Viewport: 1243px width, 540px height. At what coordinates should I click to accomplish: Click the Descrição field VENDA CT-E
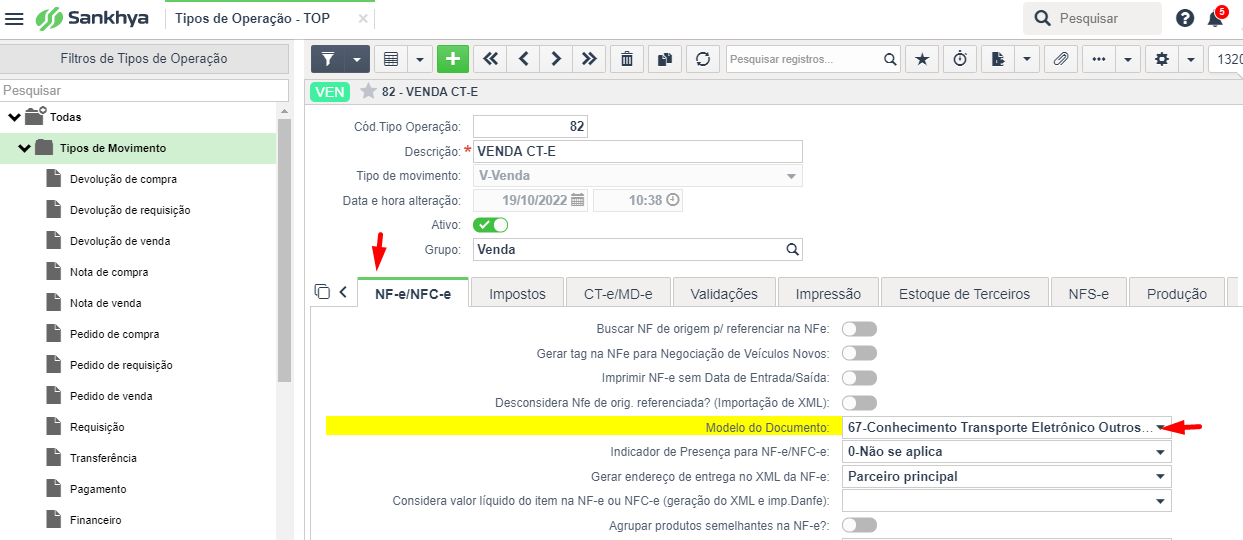[637, 151]
